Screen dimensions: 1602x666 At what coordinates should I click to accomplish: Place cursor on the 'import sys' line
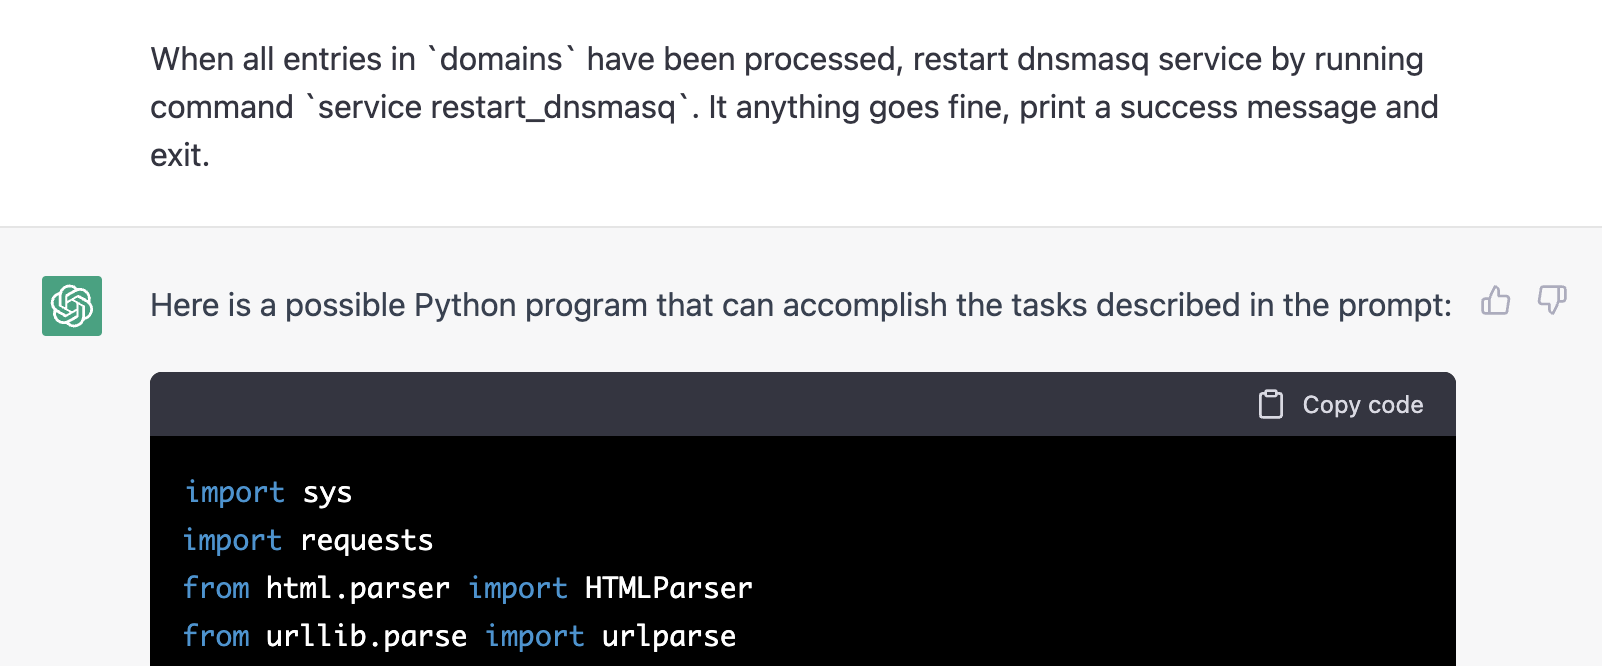268,492
